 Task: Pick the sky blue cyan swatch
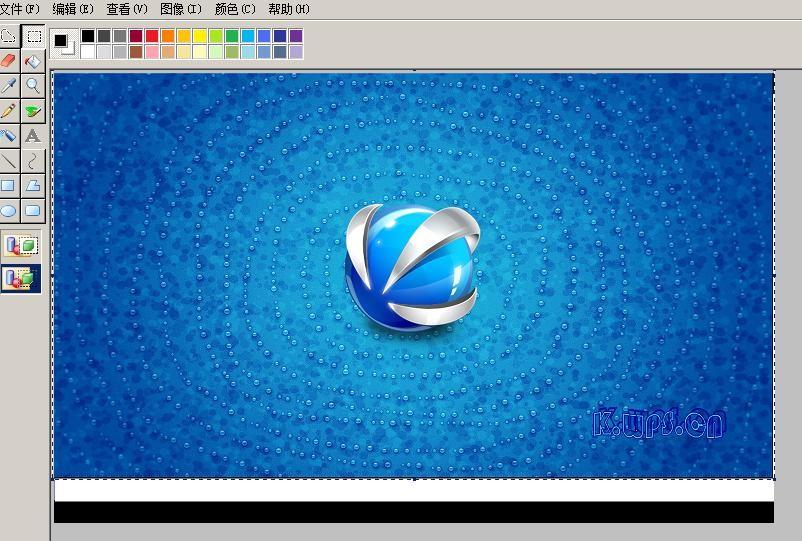tap(248, 36)
